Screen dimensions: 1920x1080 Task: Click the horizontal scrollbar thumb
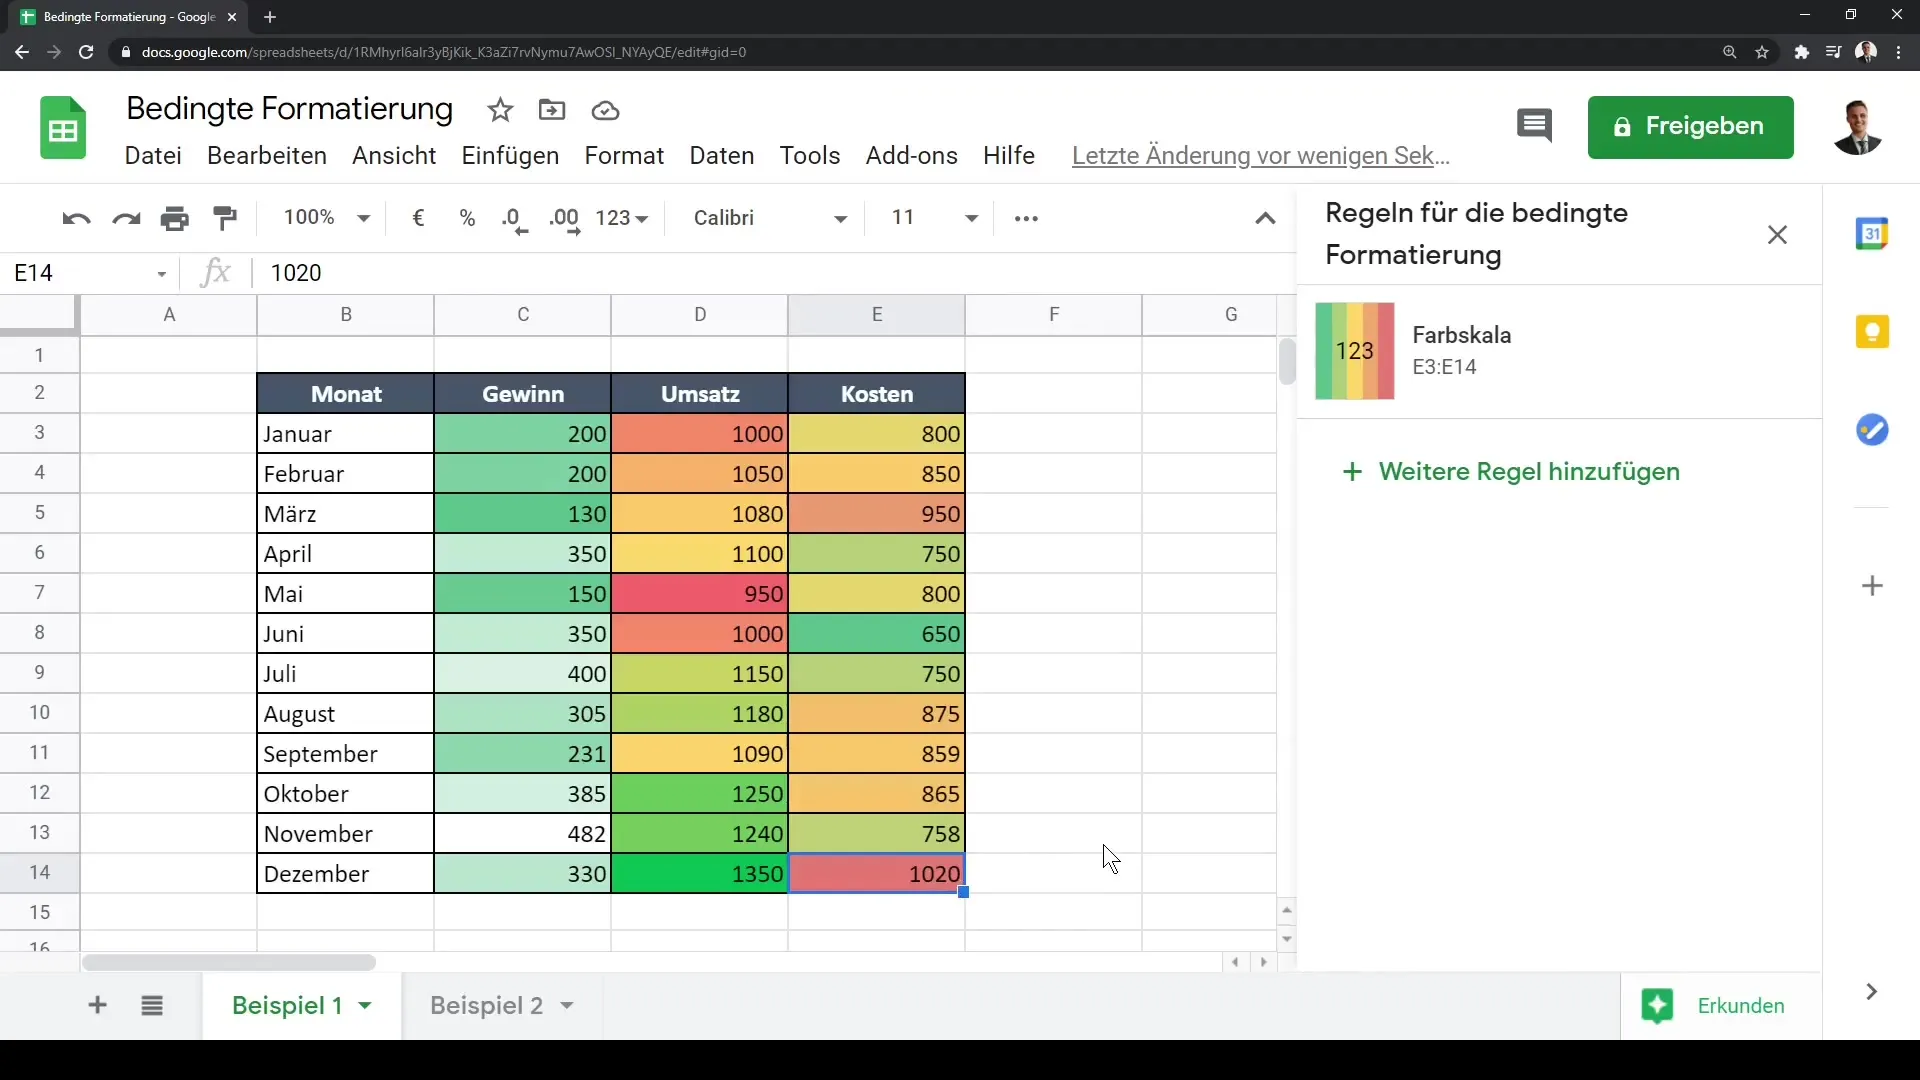click(x=229, y=963)
